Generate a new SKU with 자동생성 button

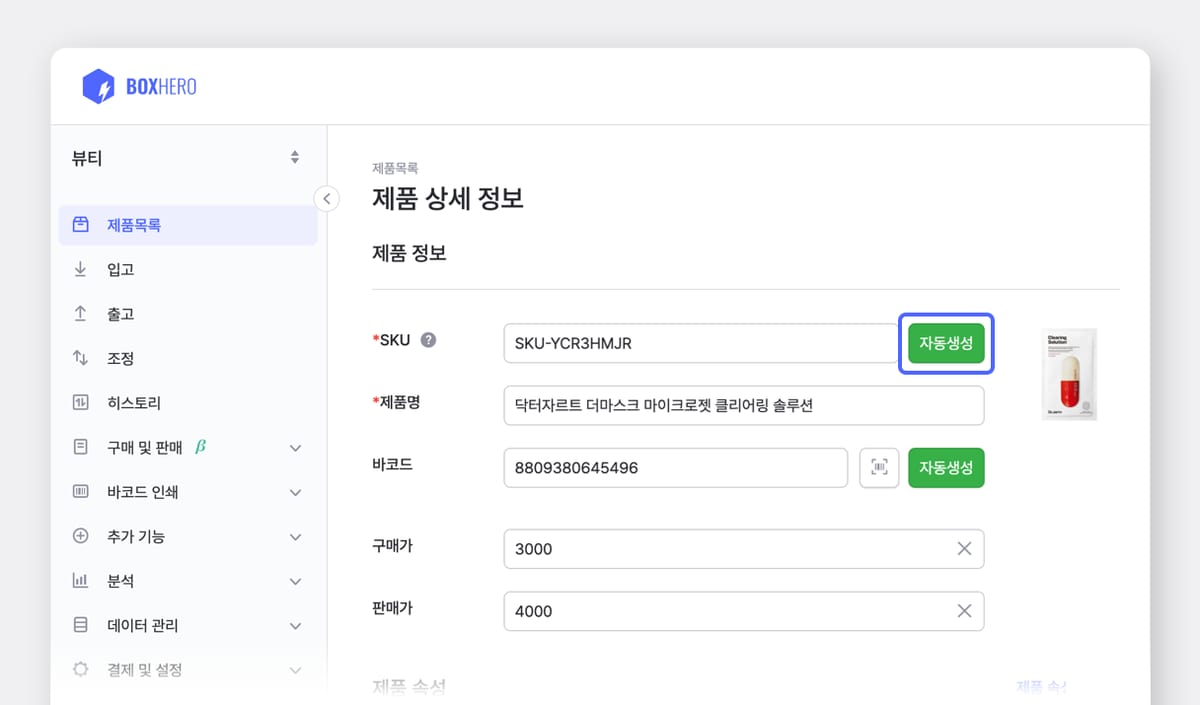pos(945,342)
